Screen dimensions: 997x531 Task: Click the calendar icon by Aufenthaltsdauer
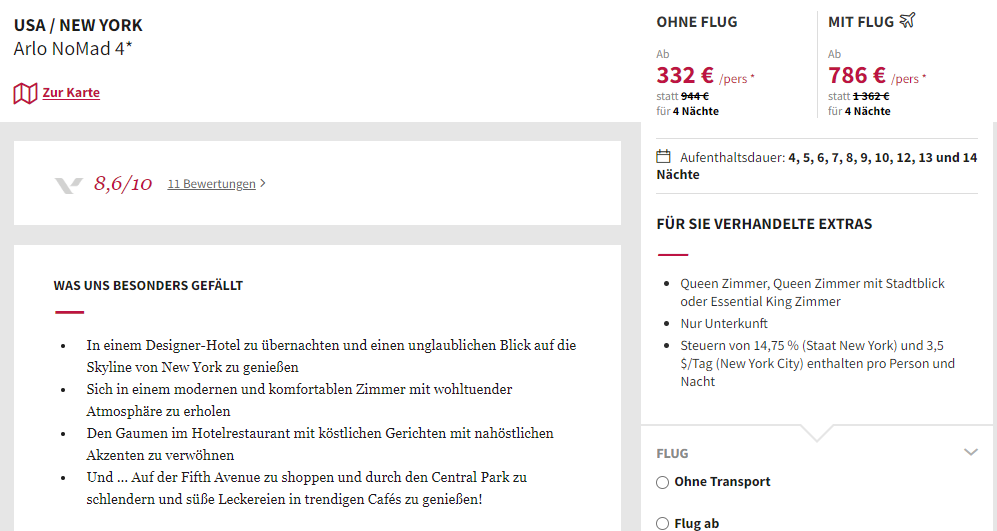click(663, 156)
